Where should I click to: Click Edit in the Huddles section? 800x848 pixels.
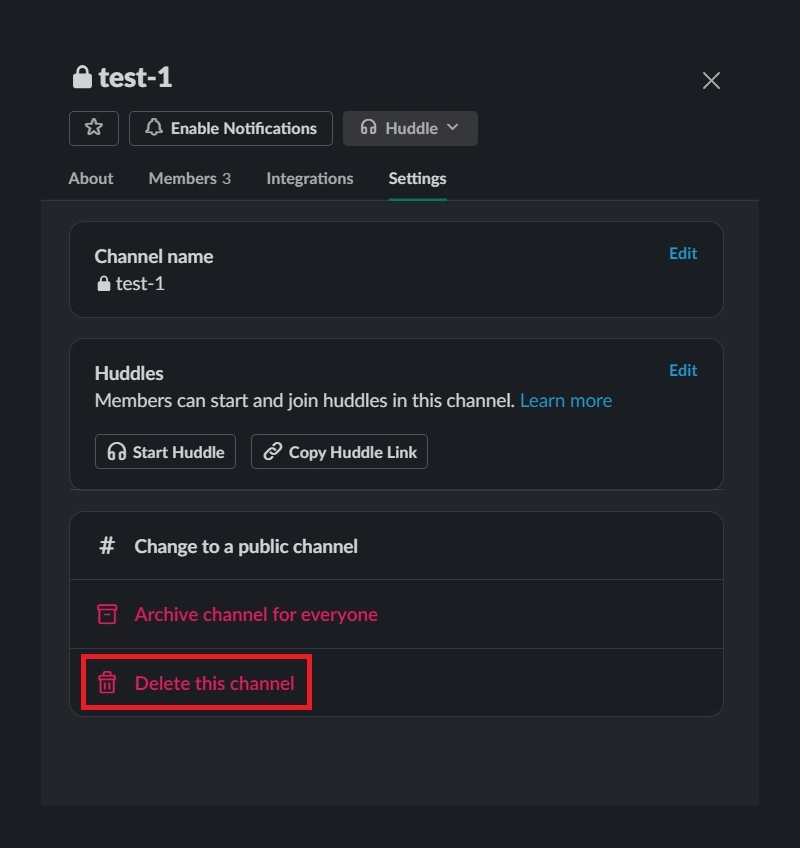pyautogui.click(x=683, y=371)
